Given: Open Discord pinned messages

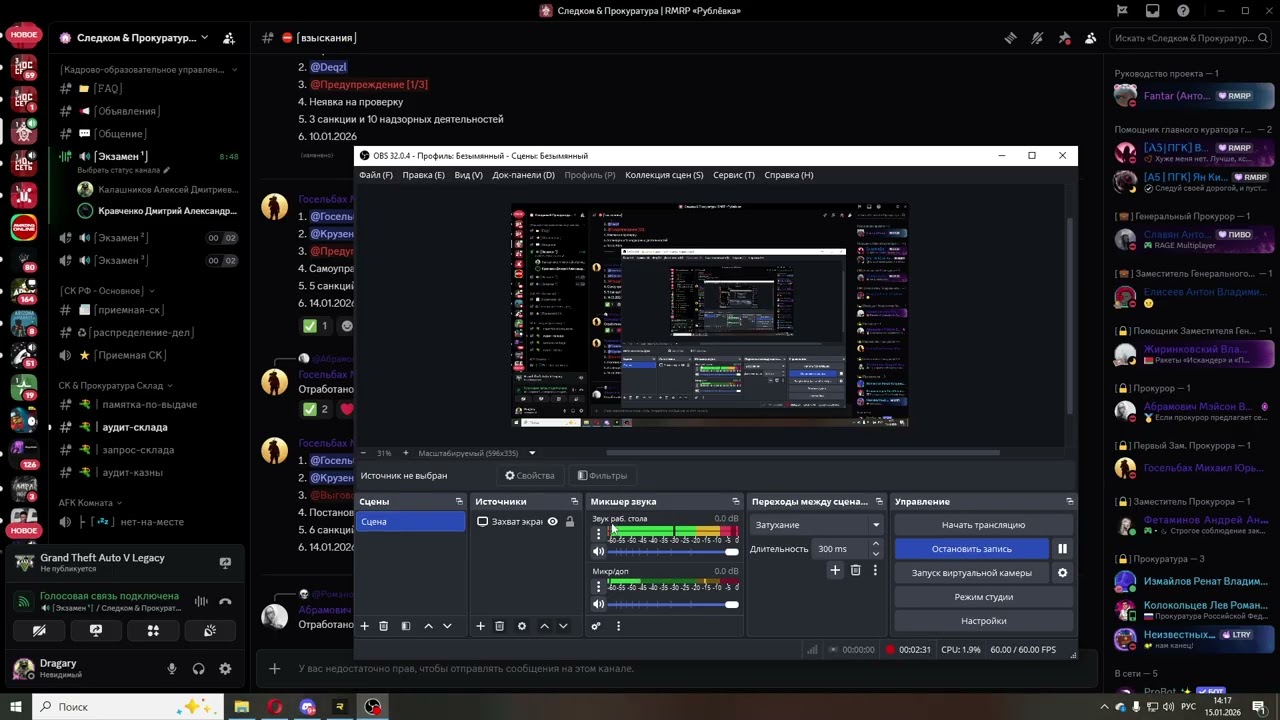Looking at the screenshot, I should coord(1064,38).
